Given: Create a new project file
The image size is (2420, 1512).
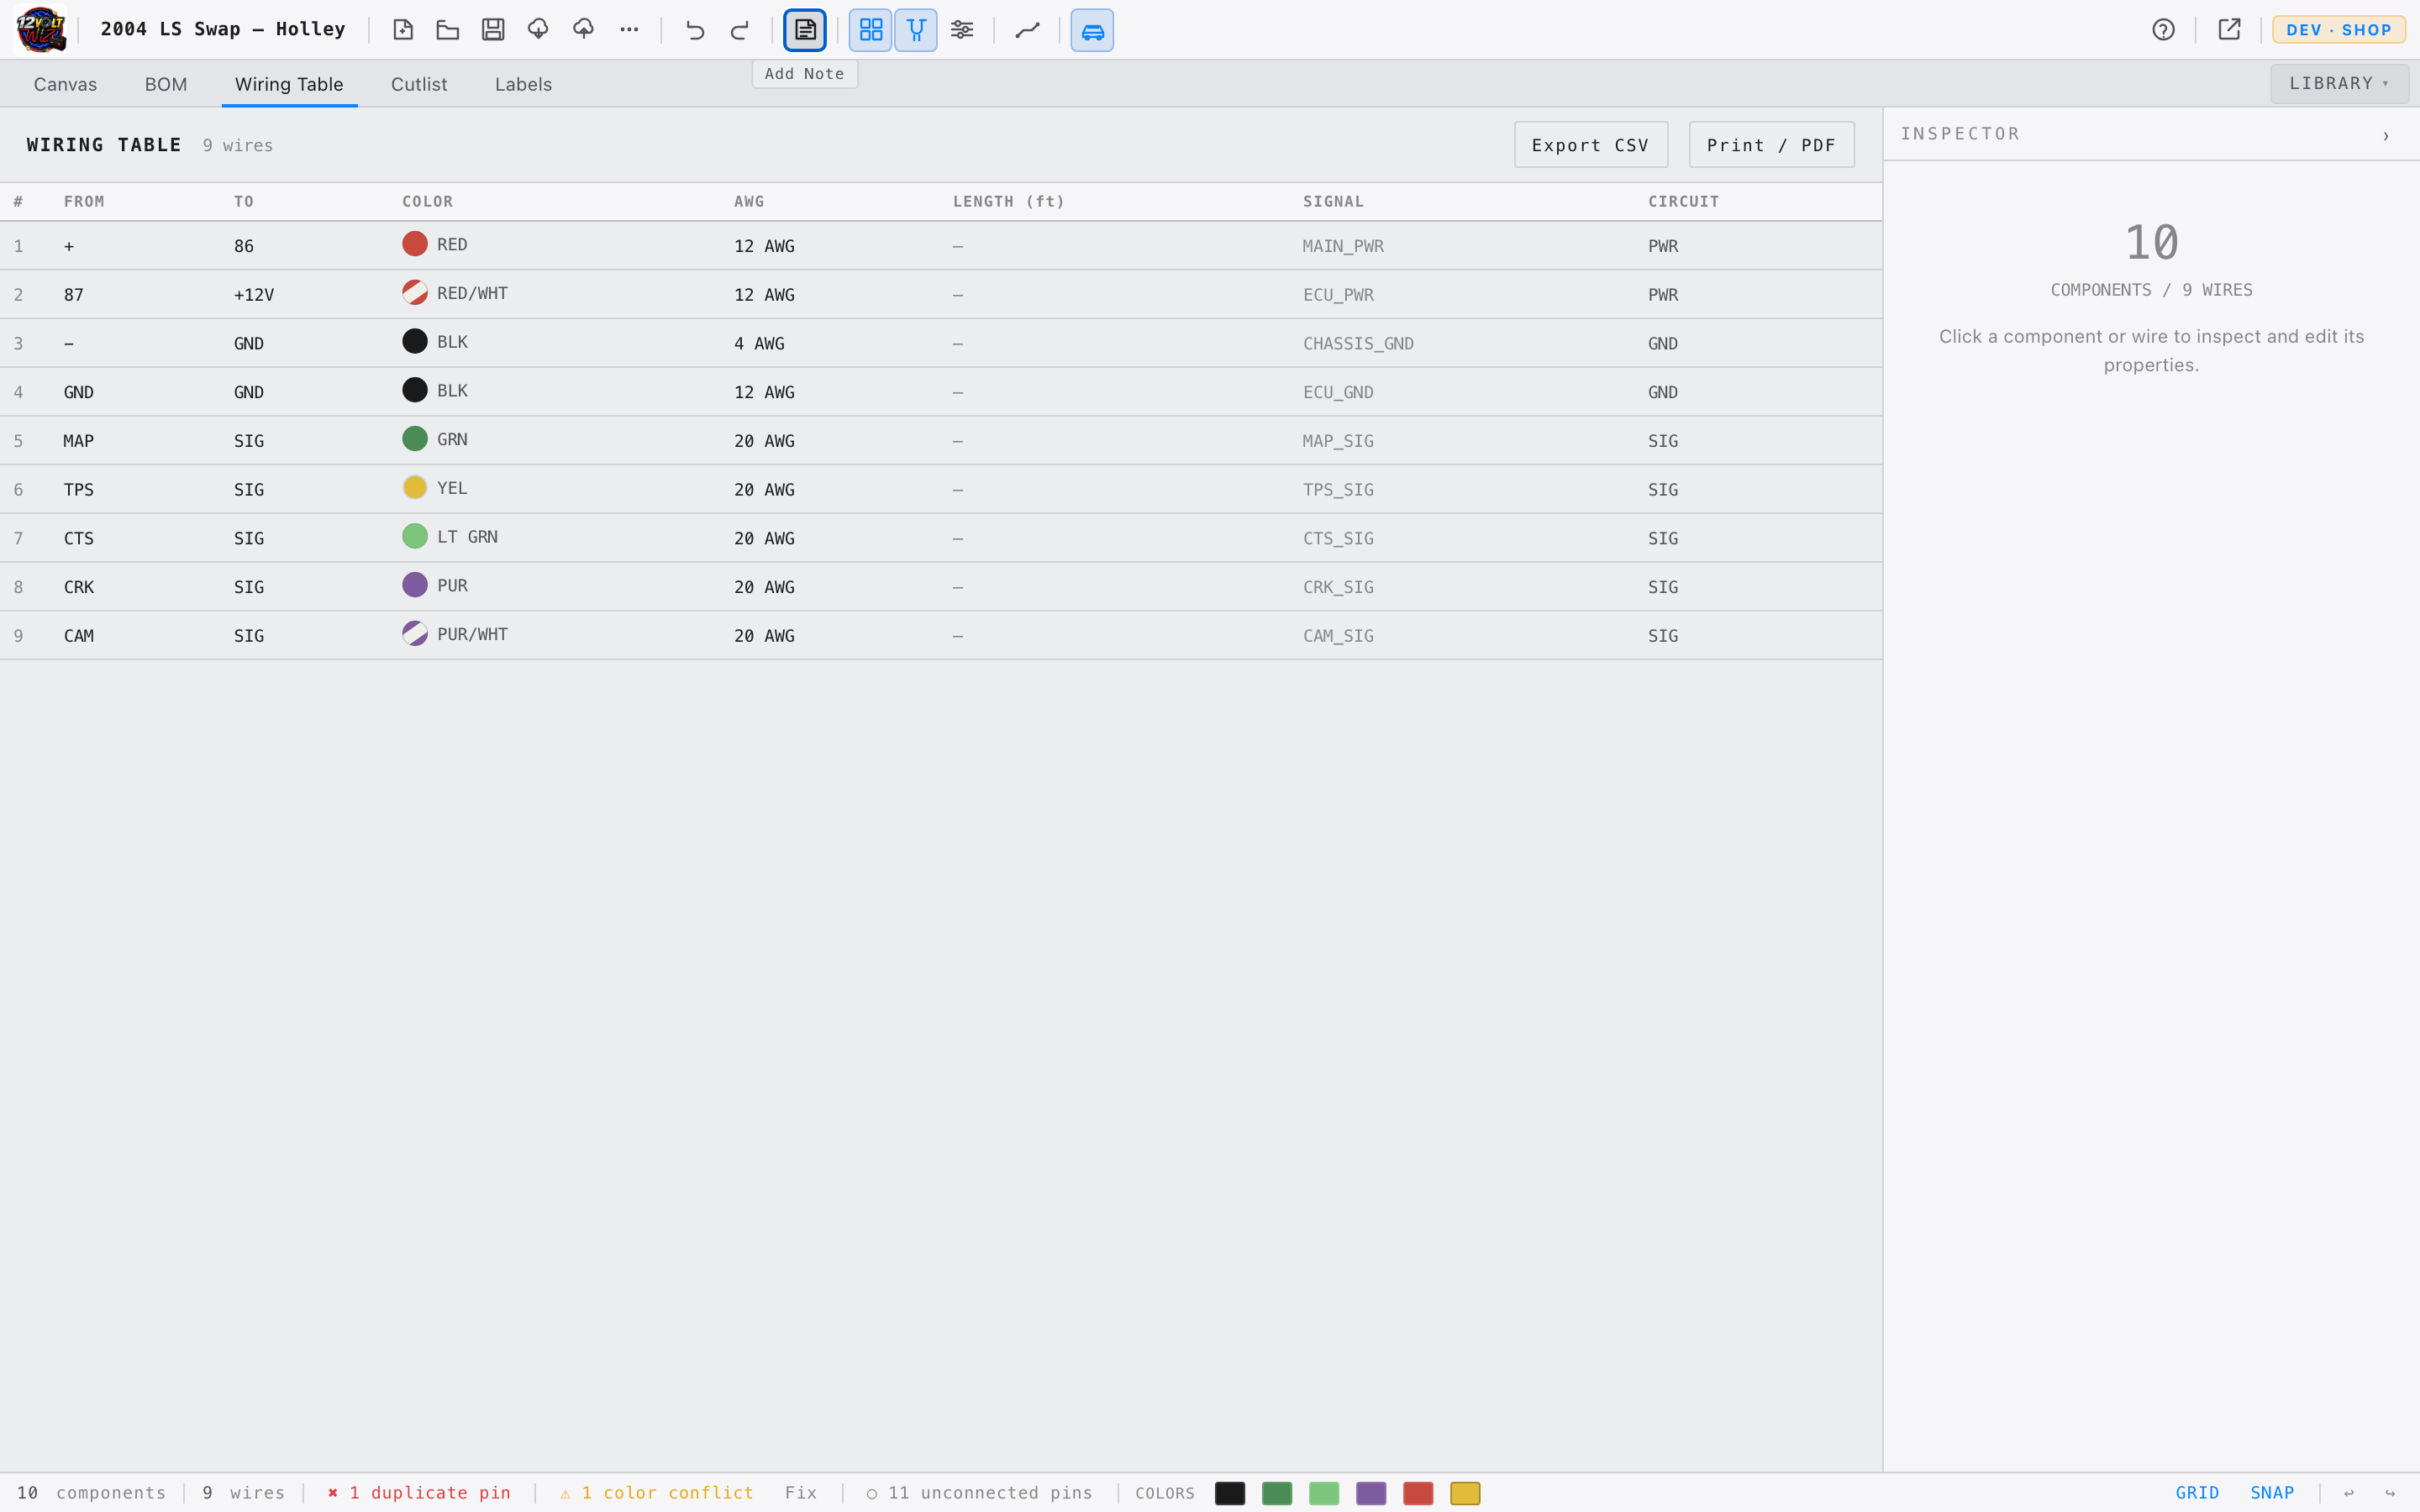Looking at the screenshot, I should 403,30.
